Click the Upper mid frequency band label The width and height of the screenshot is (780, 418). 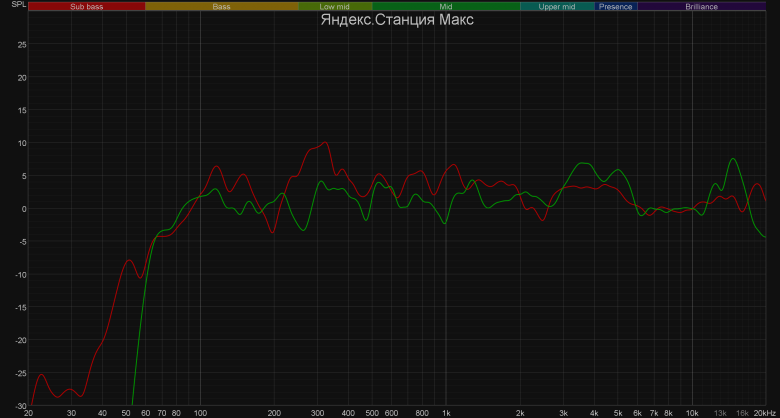(557, 7)
